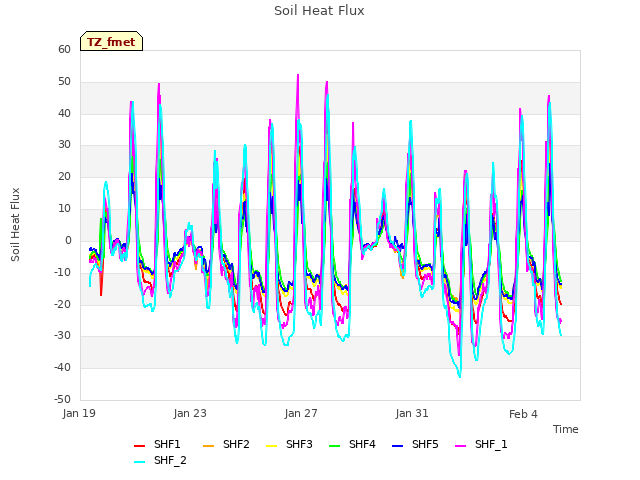Click the blue SHF5 legend swatch
Viewport: 640px width, 480px height.
tap(397, 446)
